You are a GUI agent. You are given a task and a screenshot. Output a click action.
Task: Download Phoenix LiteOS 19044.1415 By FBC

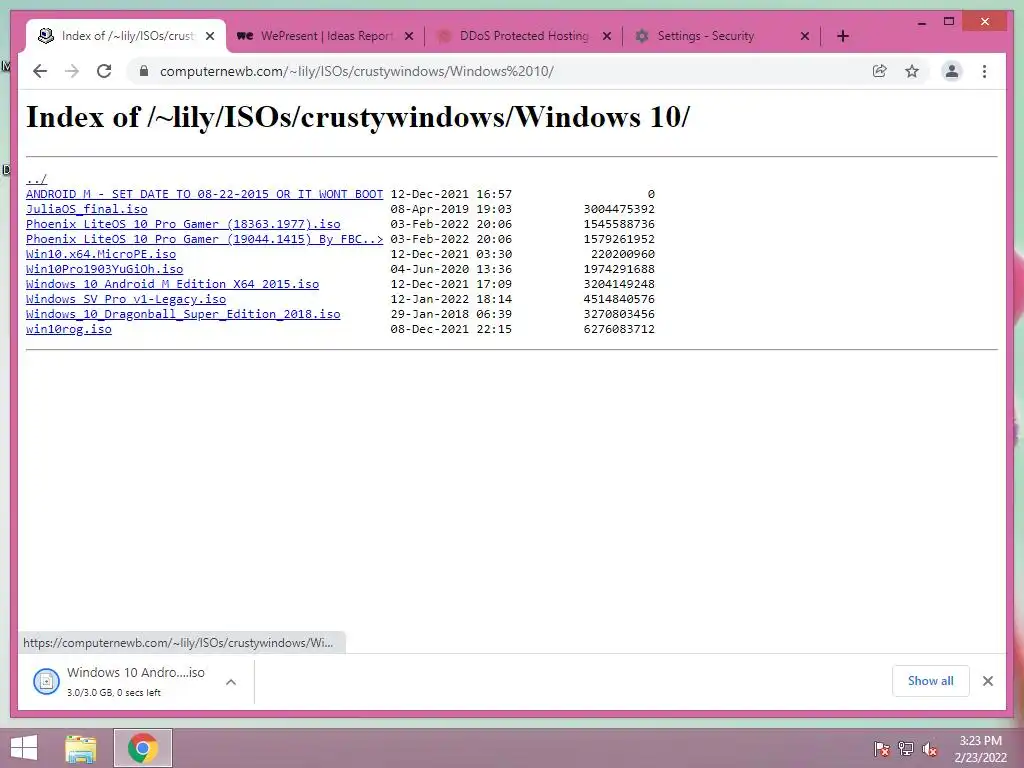tap(204, 239)
